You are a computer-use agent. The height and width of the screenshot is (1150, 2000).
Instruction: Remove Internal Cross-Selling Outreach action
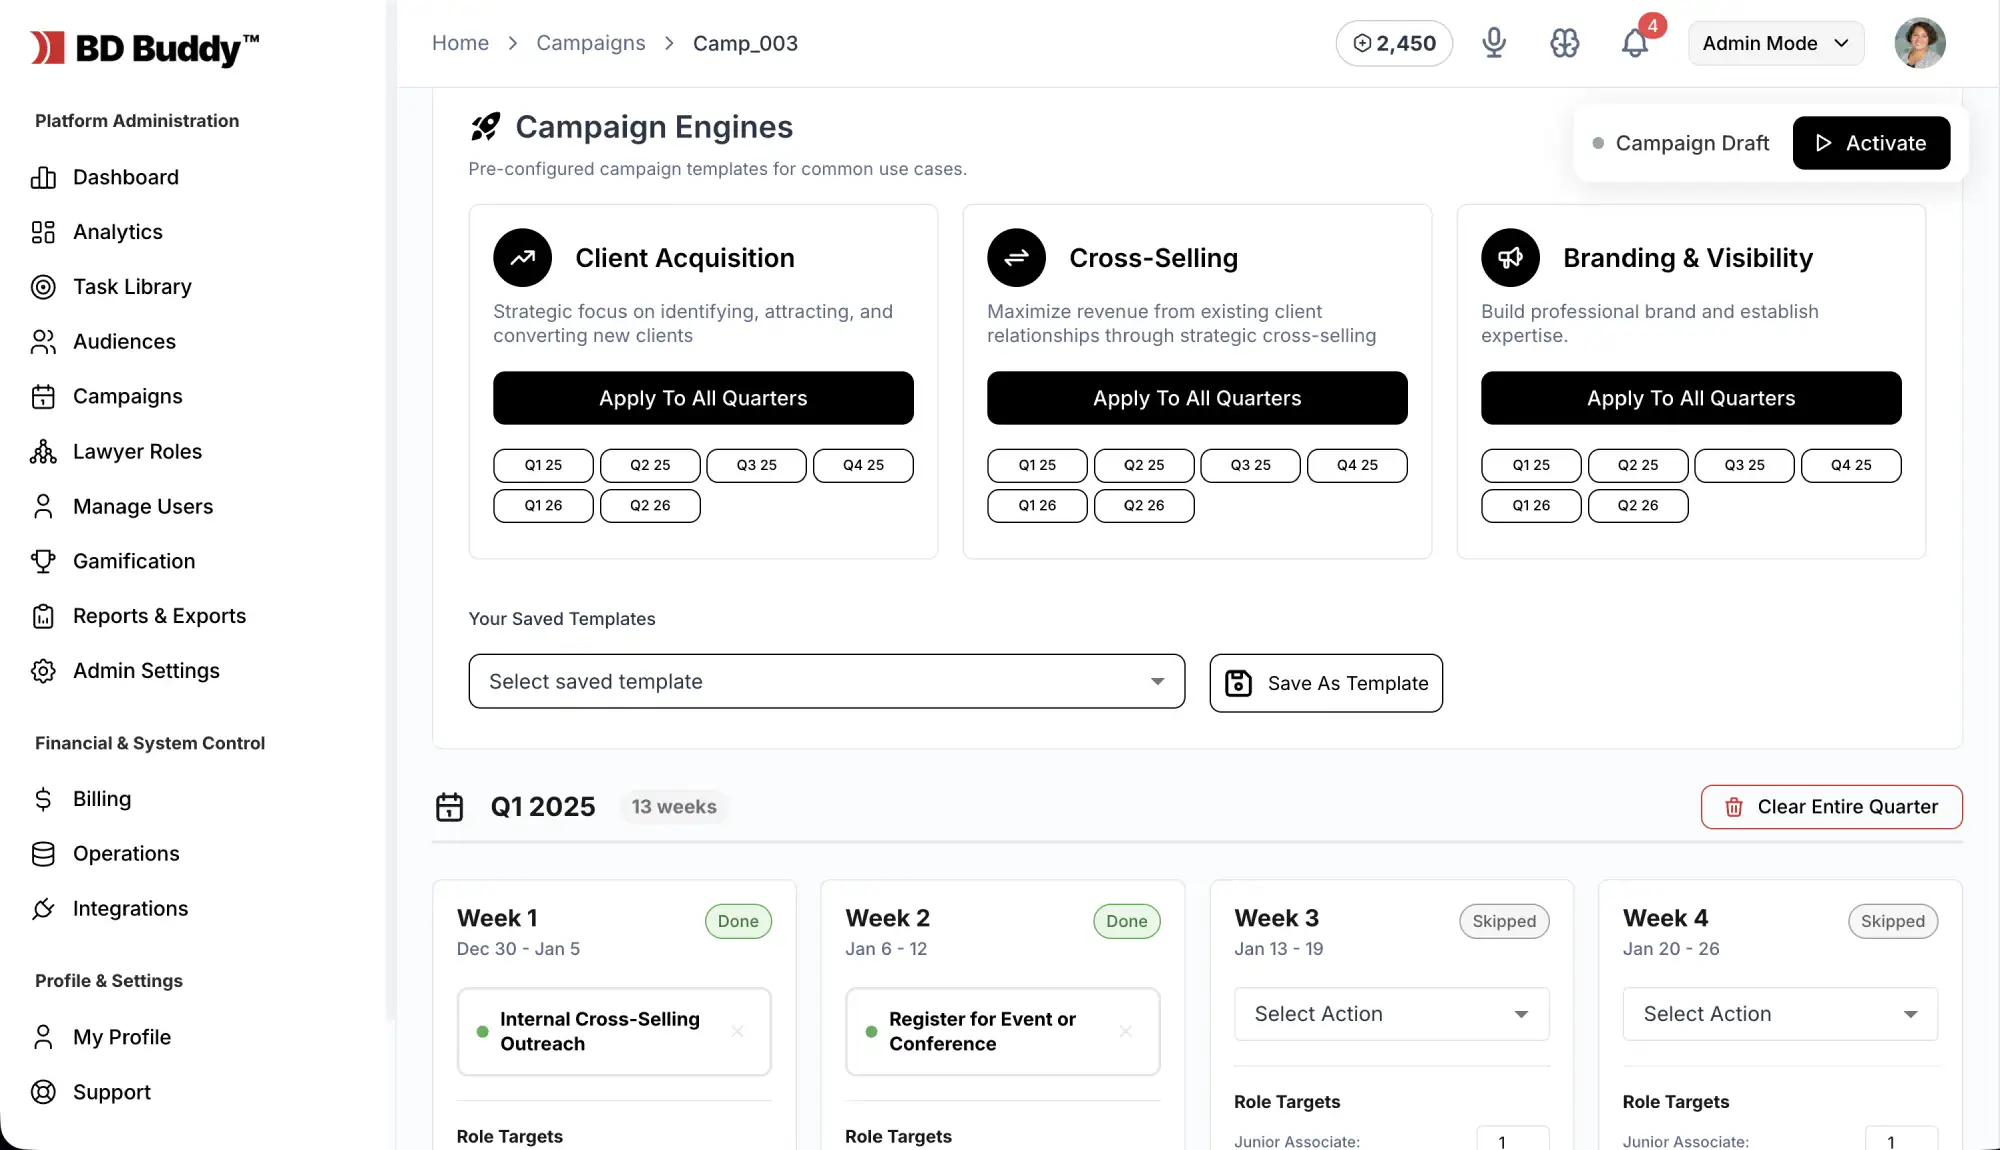click(737, 1031)
